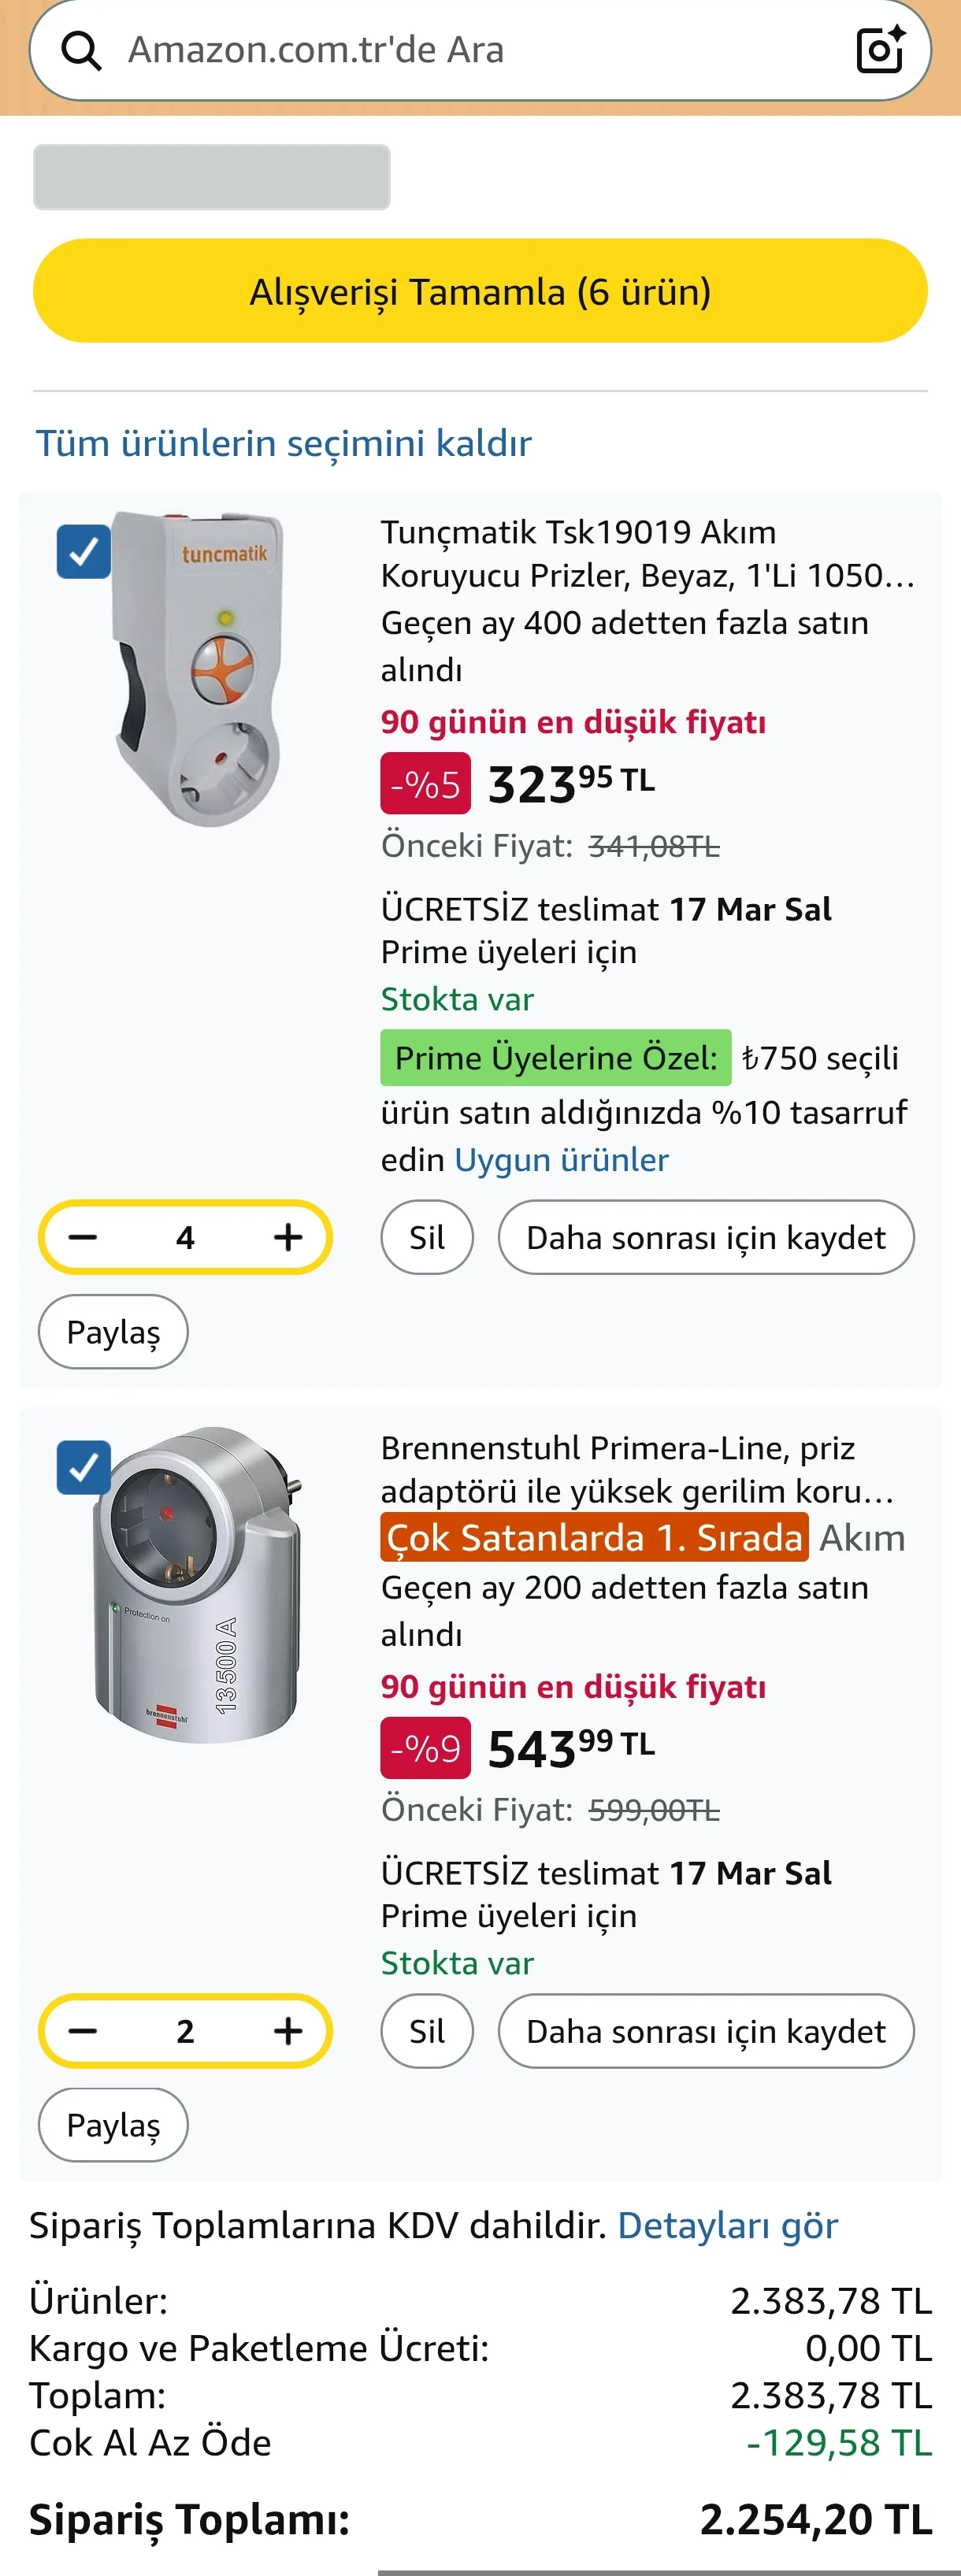This screenshot has width=961, height=2576.
Task: Share the Brennenstuhl item via Paylaş
Action: [113, 2124]
